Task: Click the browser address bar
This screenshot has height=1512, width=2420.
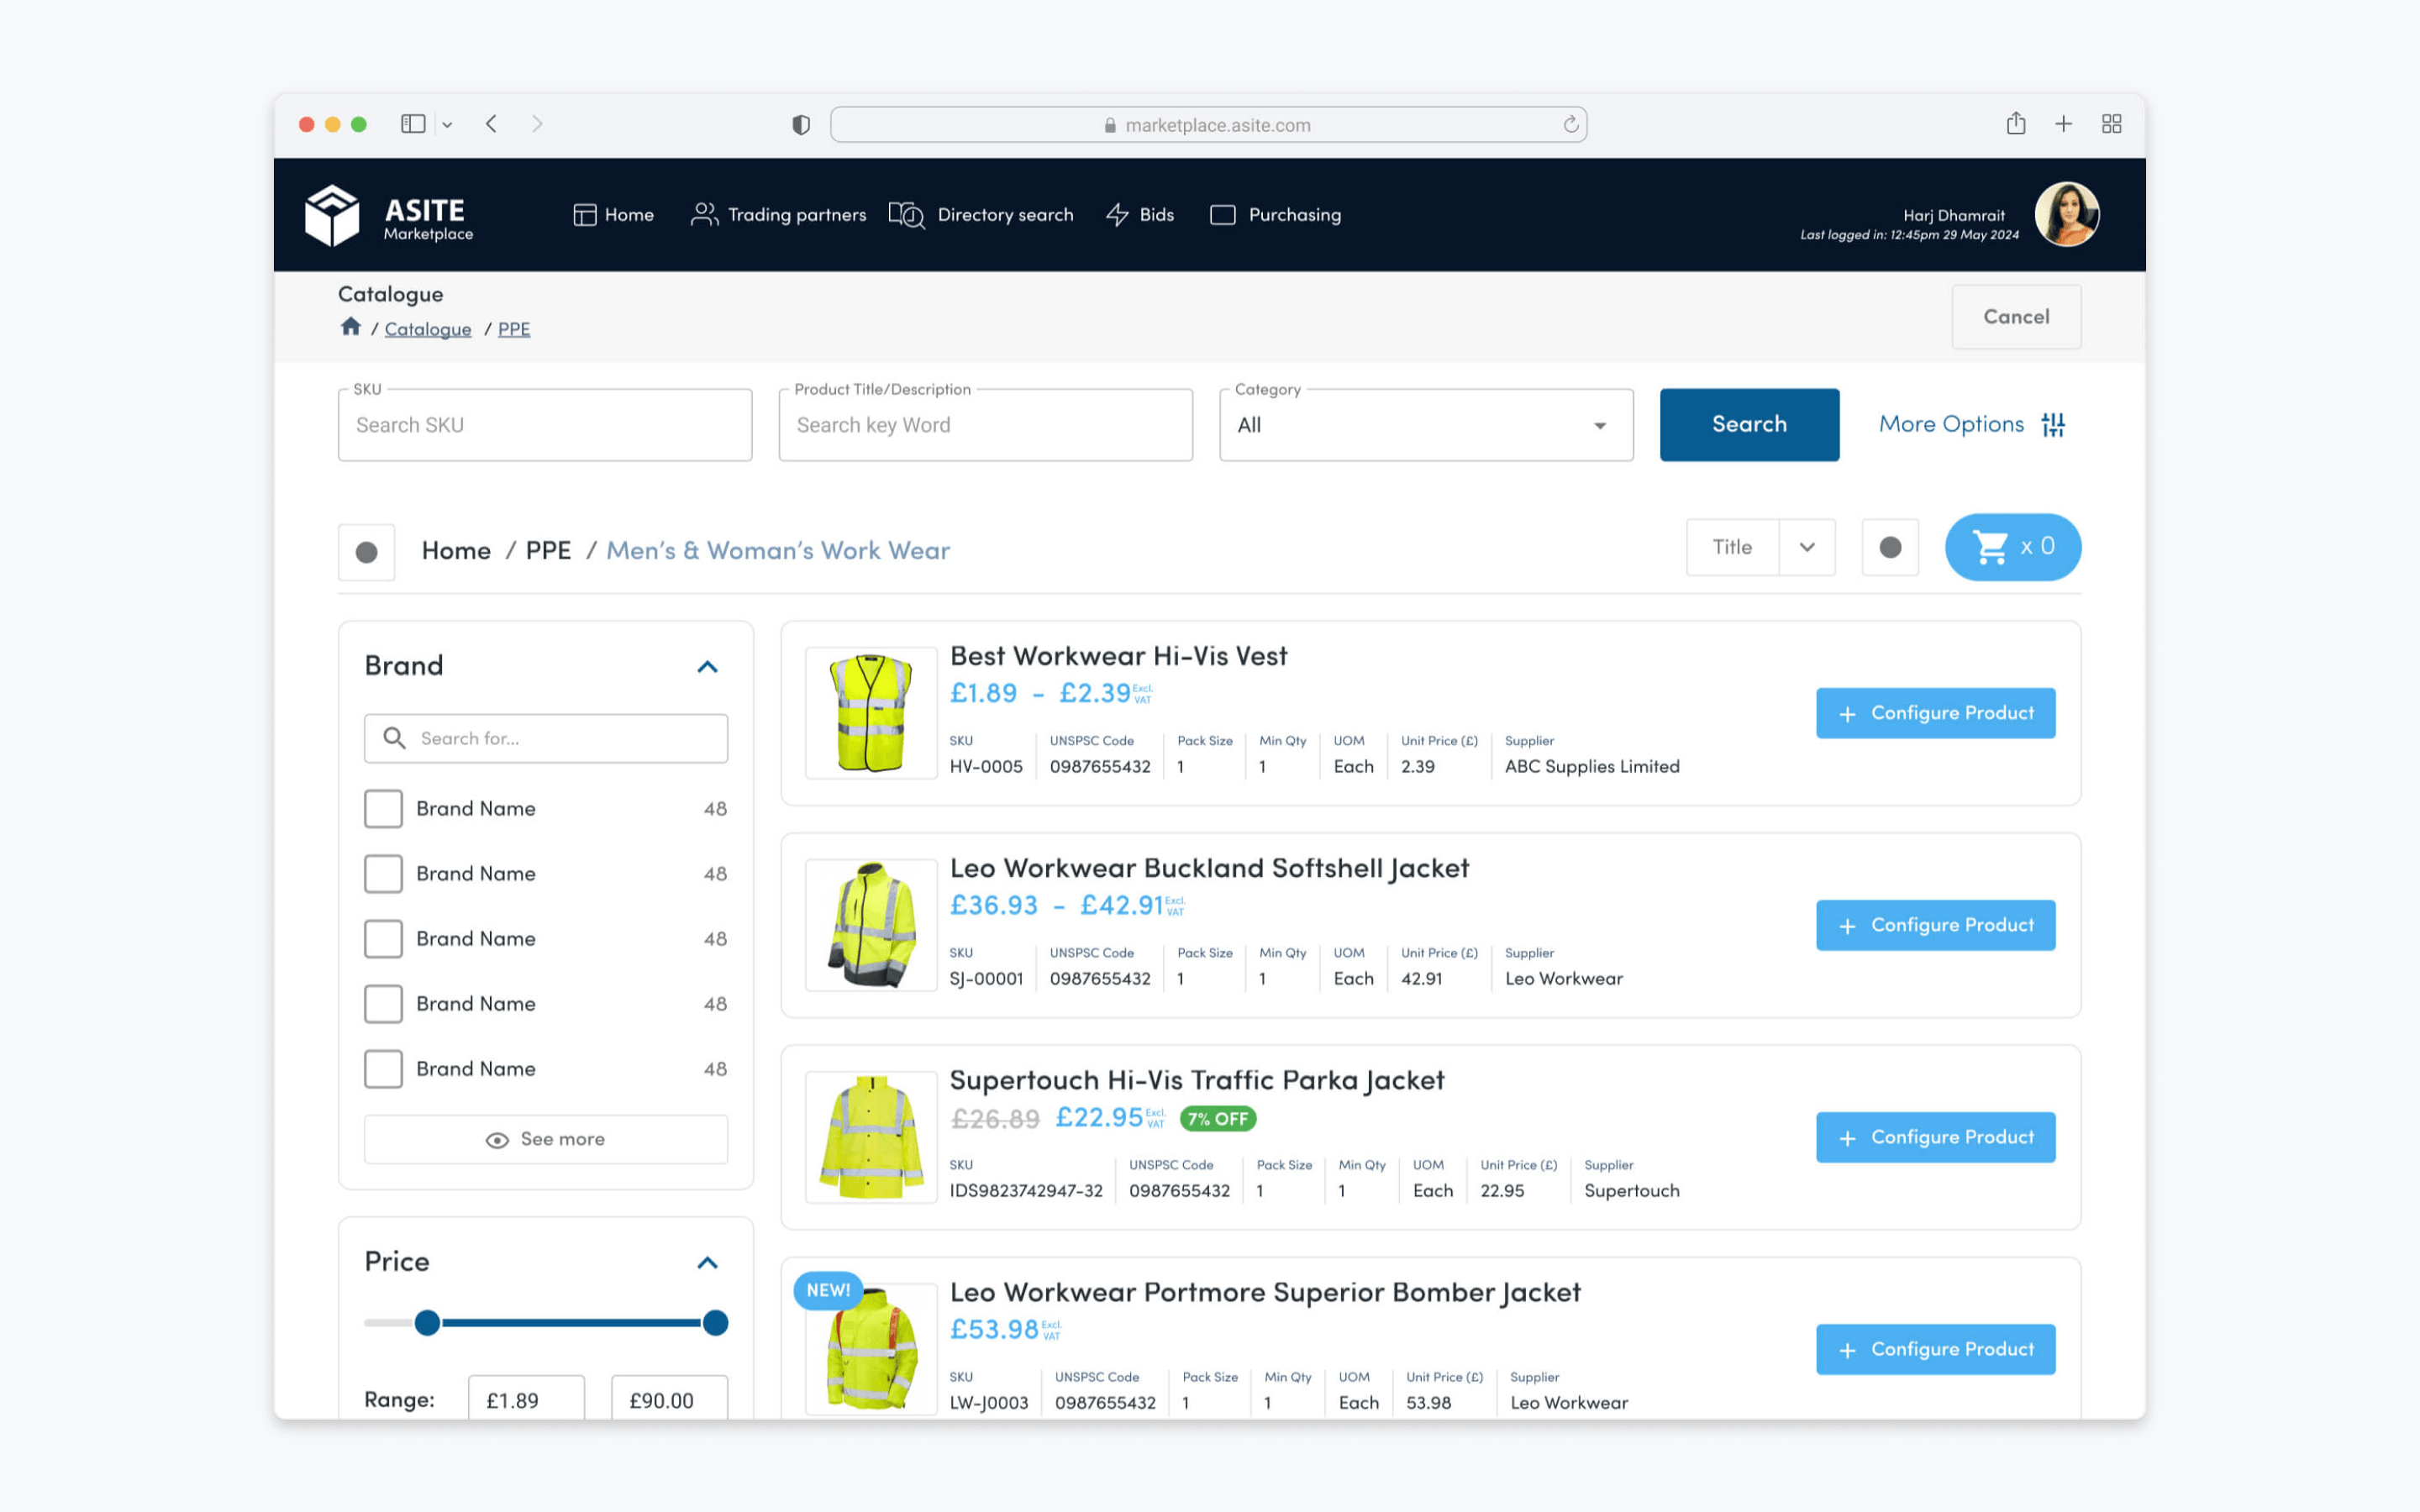Action: [x=1208, y=125]
